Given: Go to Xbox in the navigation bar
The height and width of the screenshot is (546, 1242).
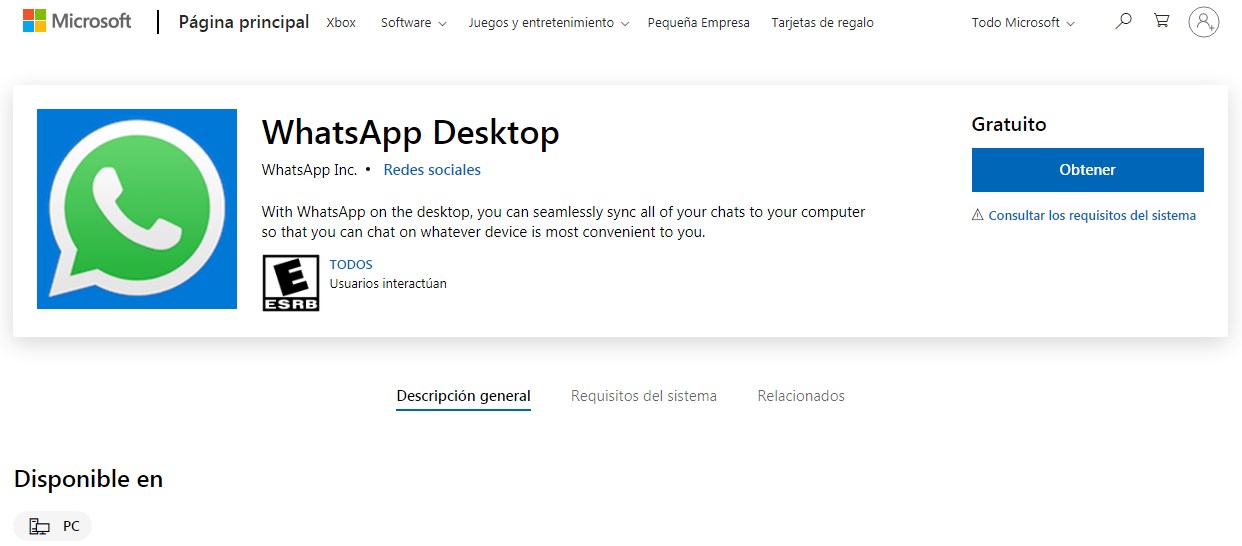Looking at the screenshot, I should (341, 22).
